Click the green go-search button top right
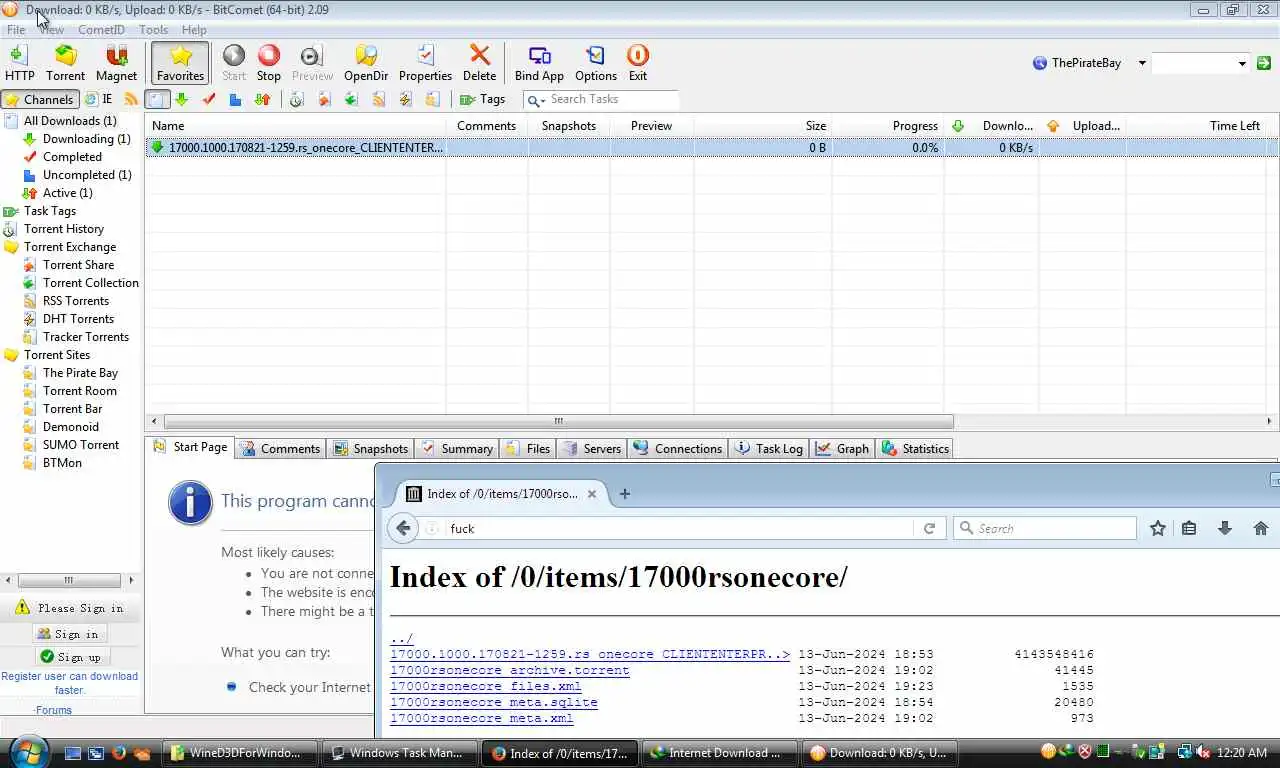1280x768 pixels. tap(1264, 63)
